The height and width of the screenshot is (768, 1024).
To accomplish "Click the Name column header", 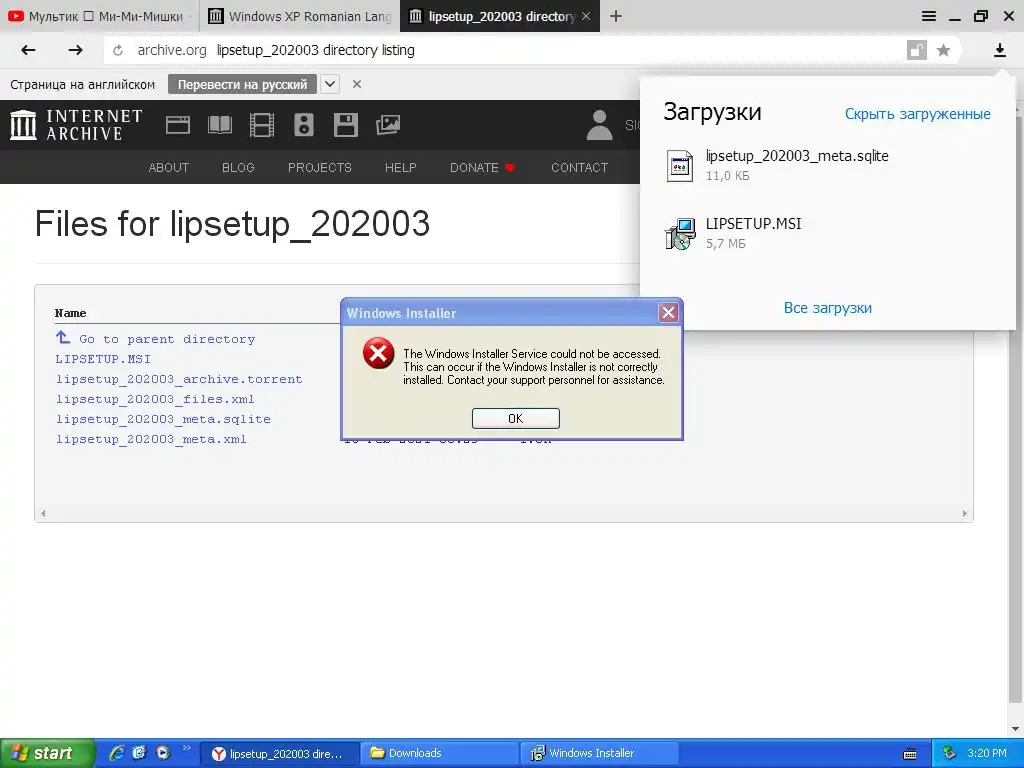I will tap(71, 313).
